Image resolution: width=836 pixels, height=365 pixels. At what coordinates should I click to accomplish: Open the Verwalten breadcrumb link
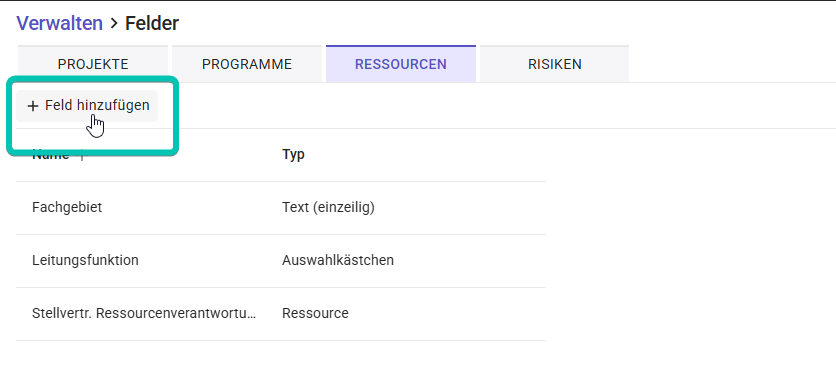(59, 23)
